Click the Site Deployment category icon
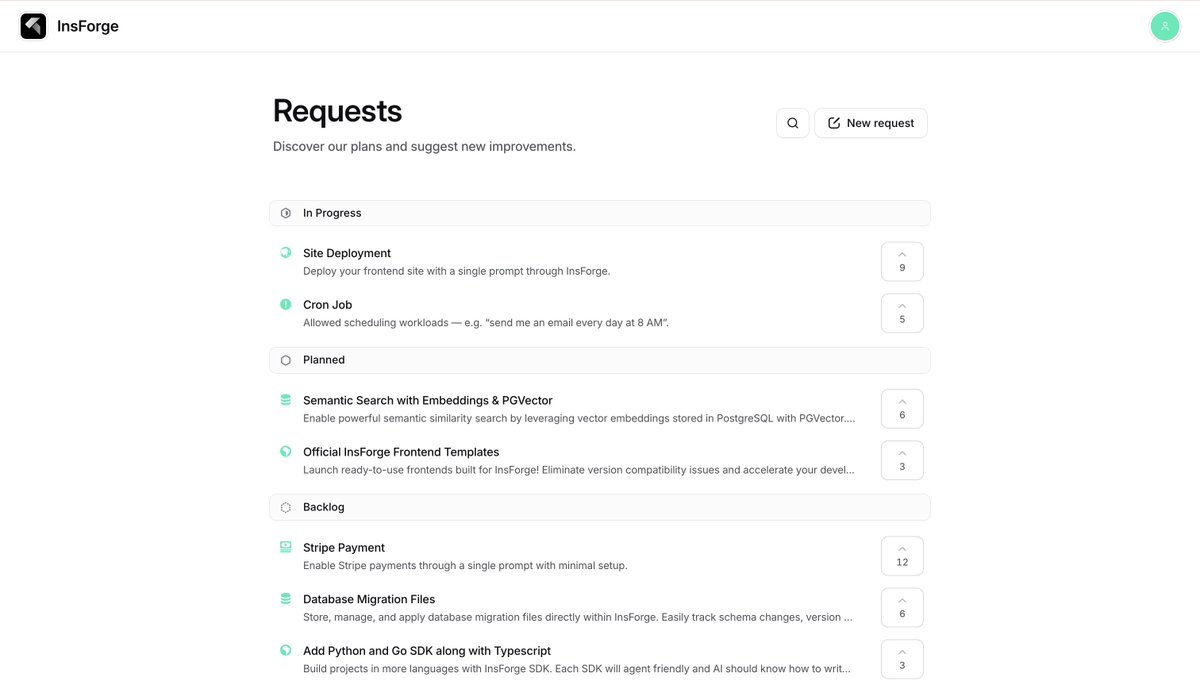This screenshot has height=681, width=1200. click(x=286, y=253)
